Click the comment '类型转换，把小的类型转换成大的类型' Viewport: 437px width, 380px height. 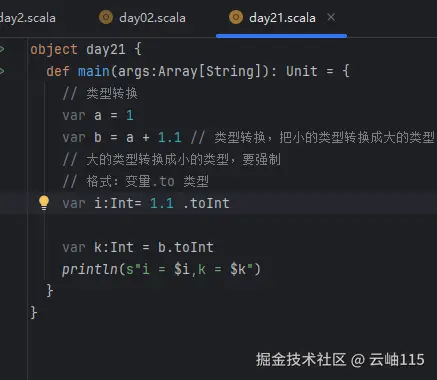point(324,137)
